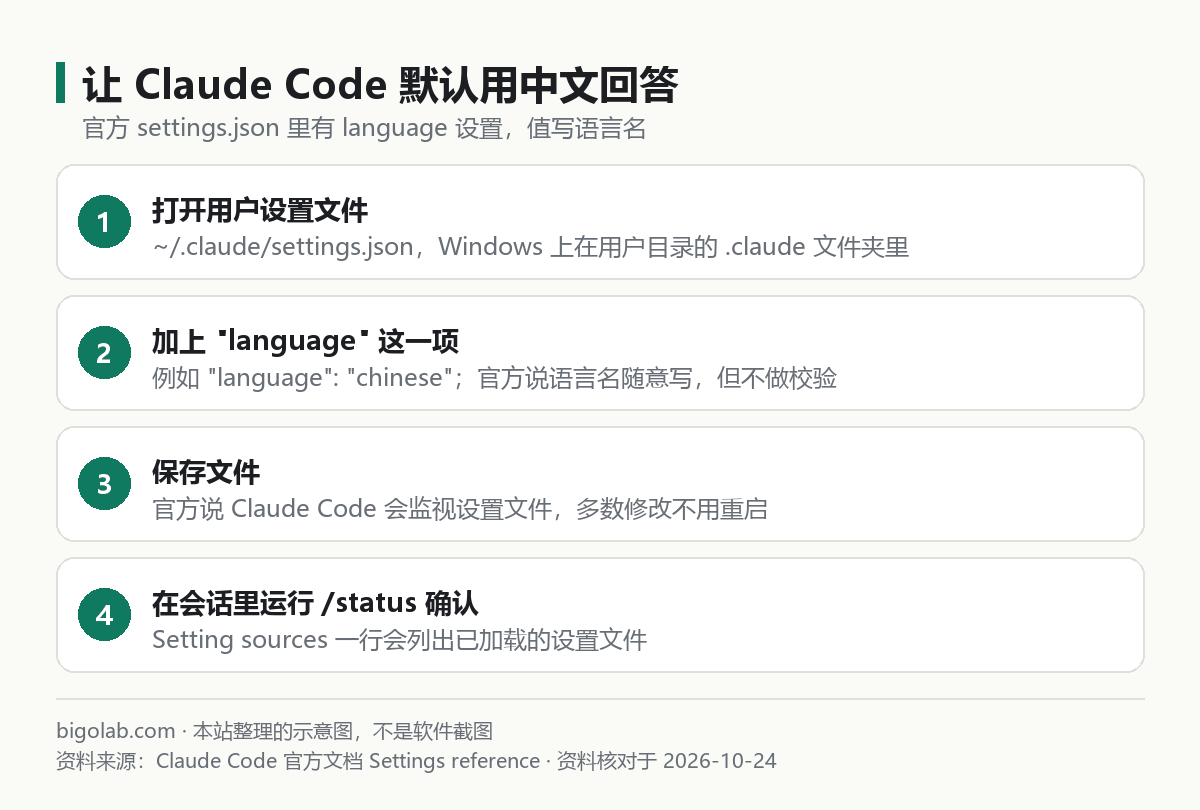
Task: Click the line starting "~/.claude/settings.json"
Action: coord(530,246)
